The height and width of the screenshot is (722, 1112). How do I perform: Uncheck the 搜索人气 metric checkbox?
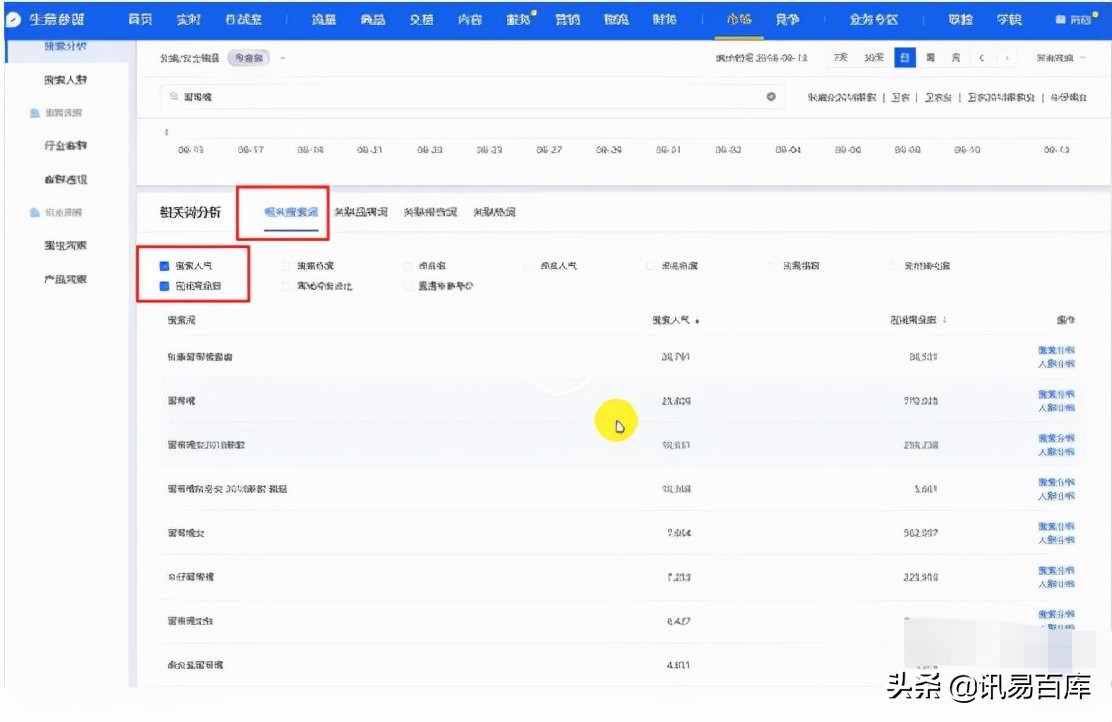163,266
